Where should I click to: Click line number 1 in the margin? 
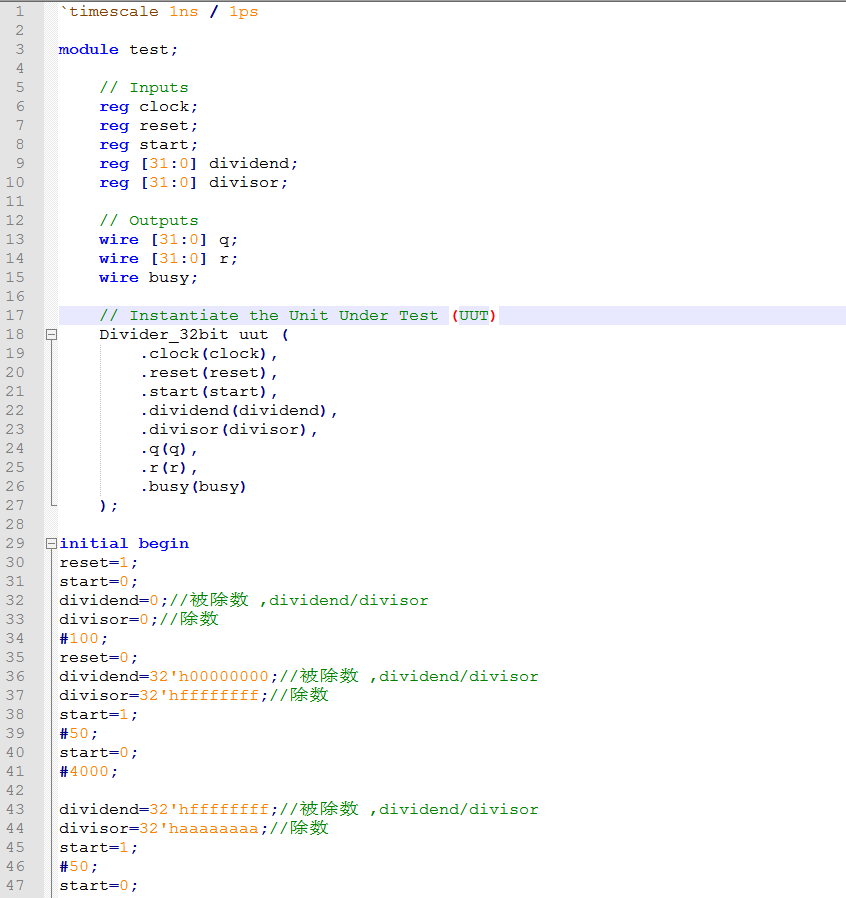pyautogui.click(x=19, y=11)
